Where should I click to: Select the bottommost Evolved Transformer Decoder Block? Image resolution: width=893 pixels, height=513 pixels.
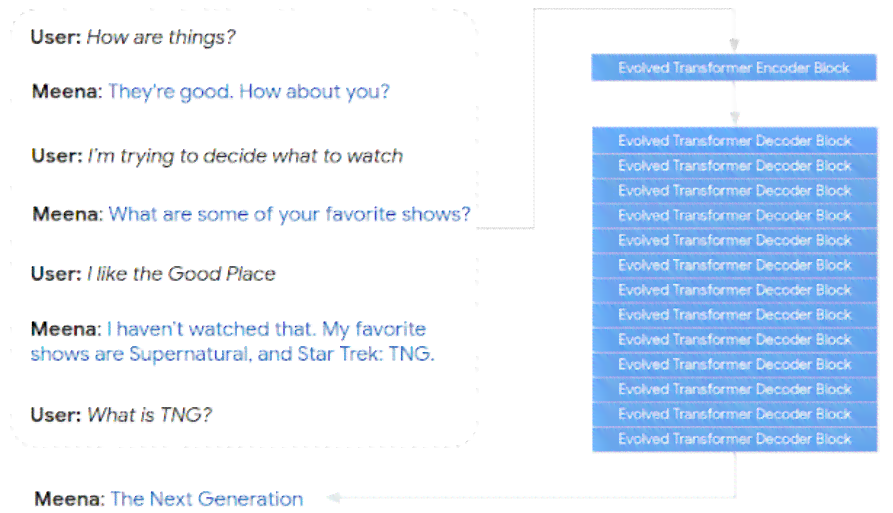(735, 439)
